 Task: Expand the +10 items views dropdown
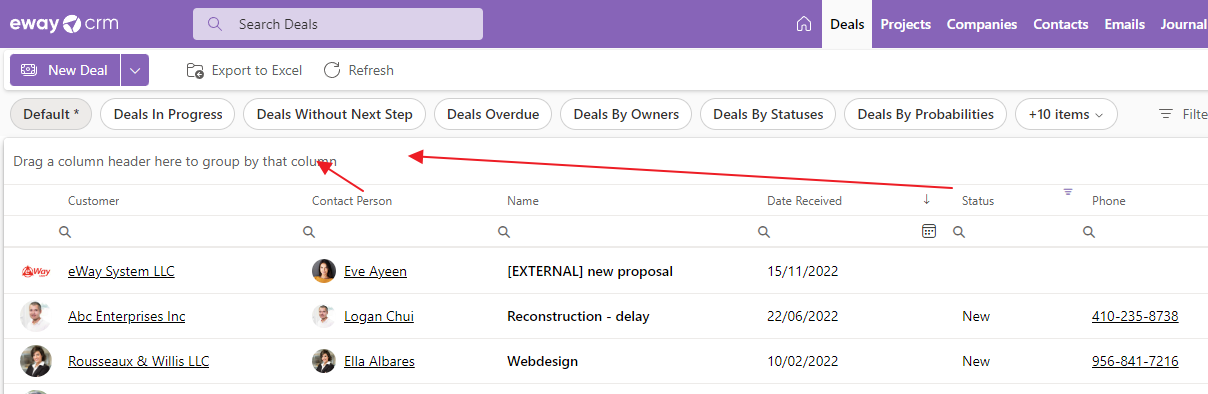pyautogui.click(x=1067, y=114)
